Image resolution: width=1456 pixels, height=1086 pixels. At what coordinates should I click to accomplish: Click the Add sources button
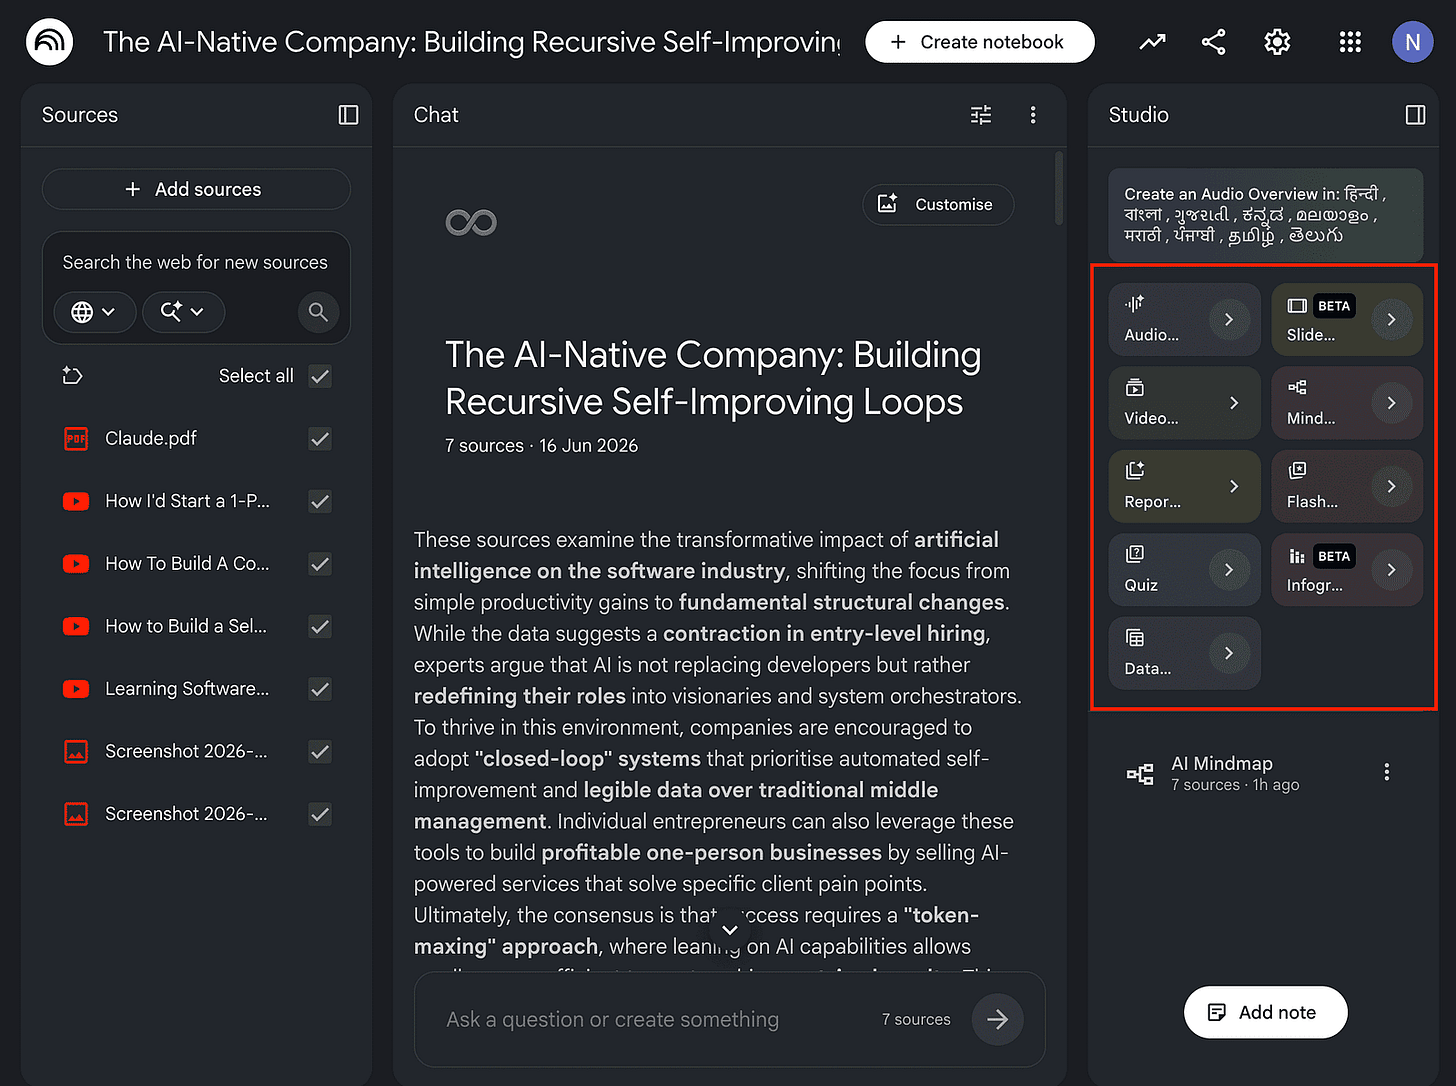coord(196,189)
